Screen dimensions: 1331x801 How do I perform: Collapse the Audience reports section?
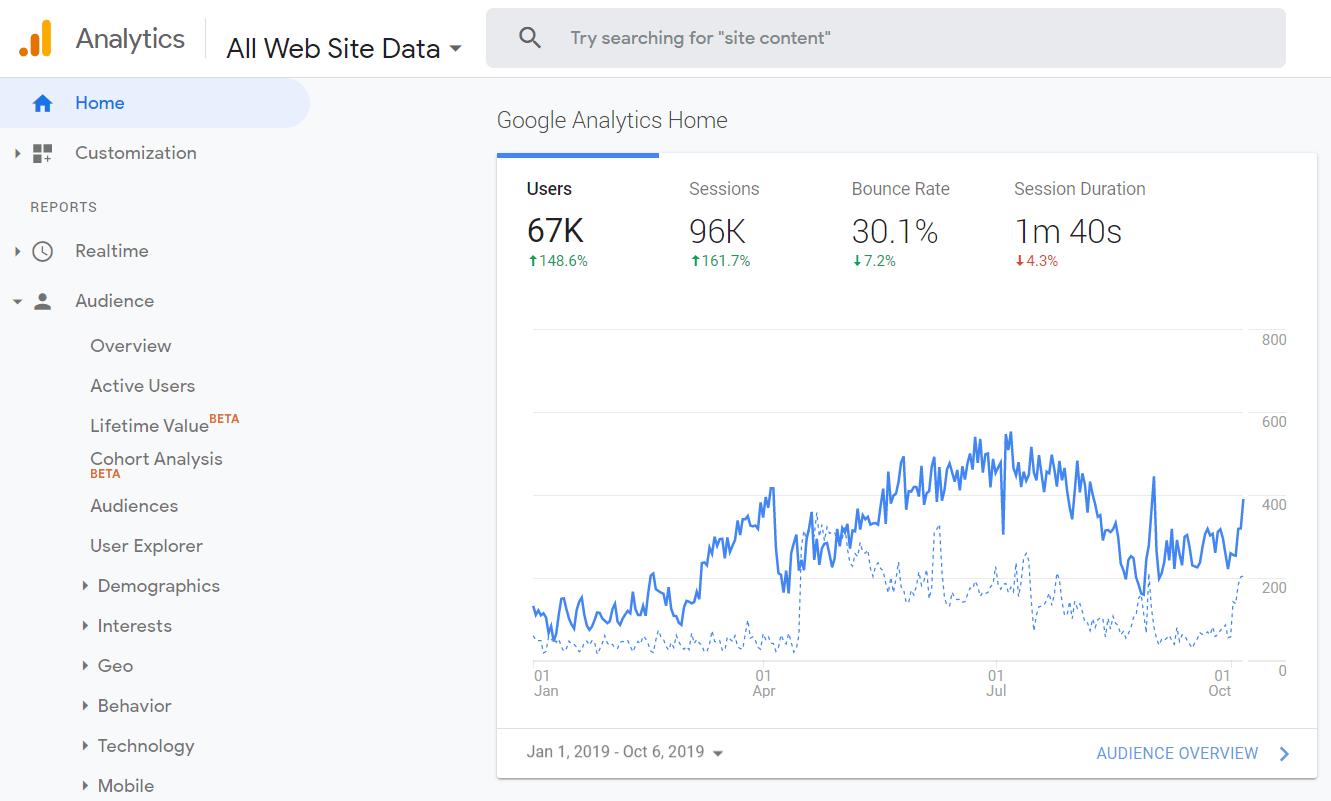(17, 301)
